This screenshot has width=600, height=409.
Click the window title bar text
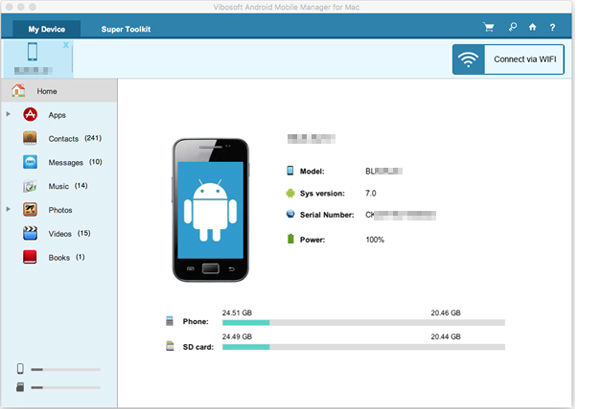tap(286, 7)
